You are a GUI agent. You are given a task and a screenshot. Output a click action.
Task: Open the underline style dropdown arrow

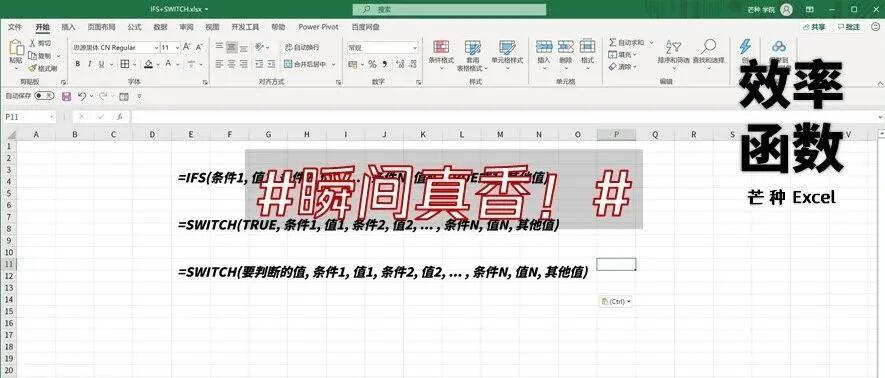pyautogui.click(x=111, y=64)
